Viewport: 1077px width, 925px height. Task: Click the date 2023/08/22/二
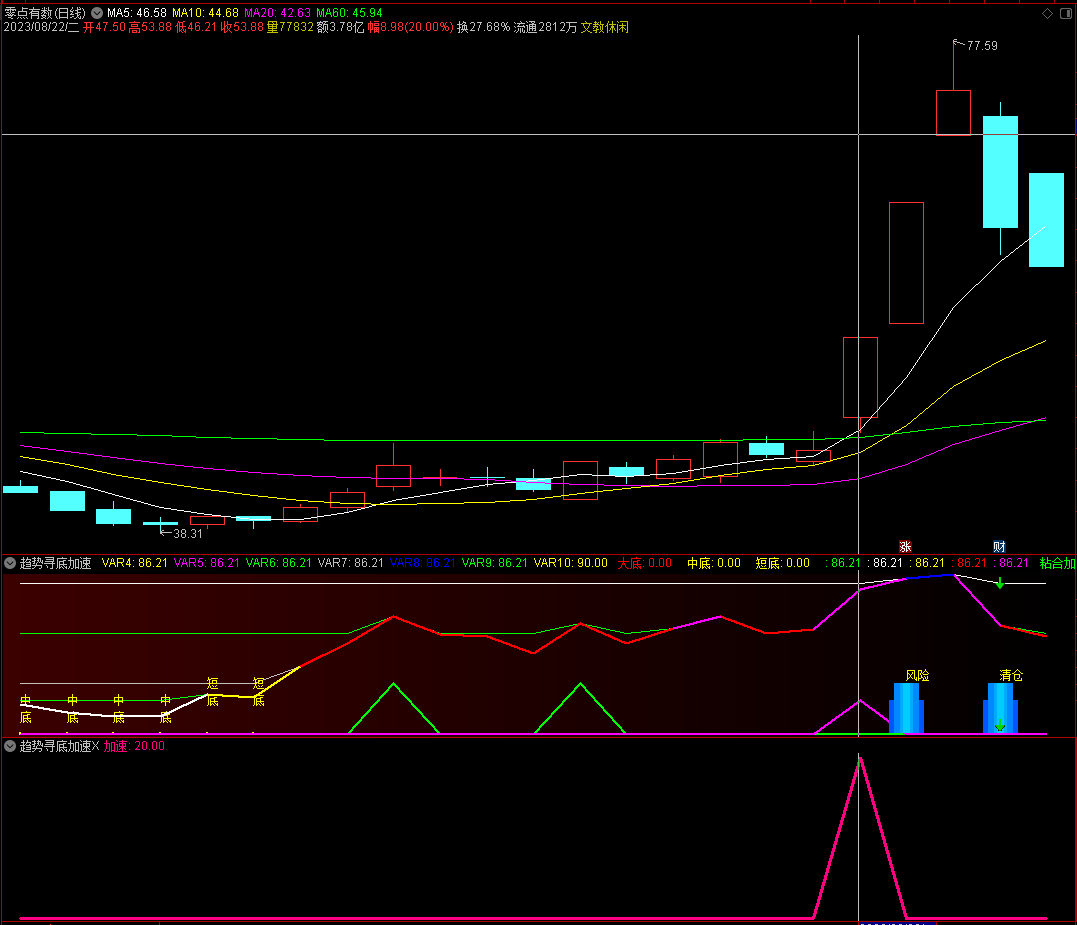pos(41,27)
